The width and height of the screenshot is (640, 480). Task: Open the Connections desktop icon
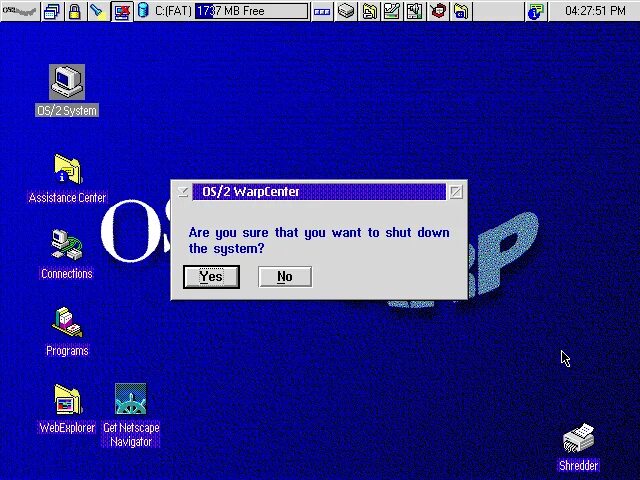[x=67, y=244]
